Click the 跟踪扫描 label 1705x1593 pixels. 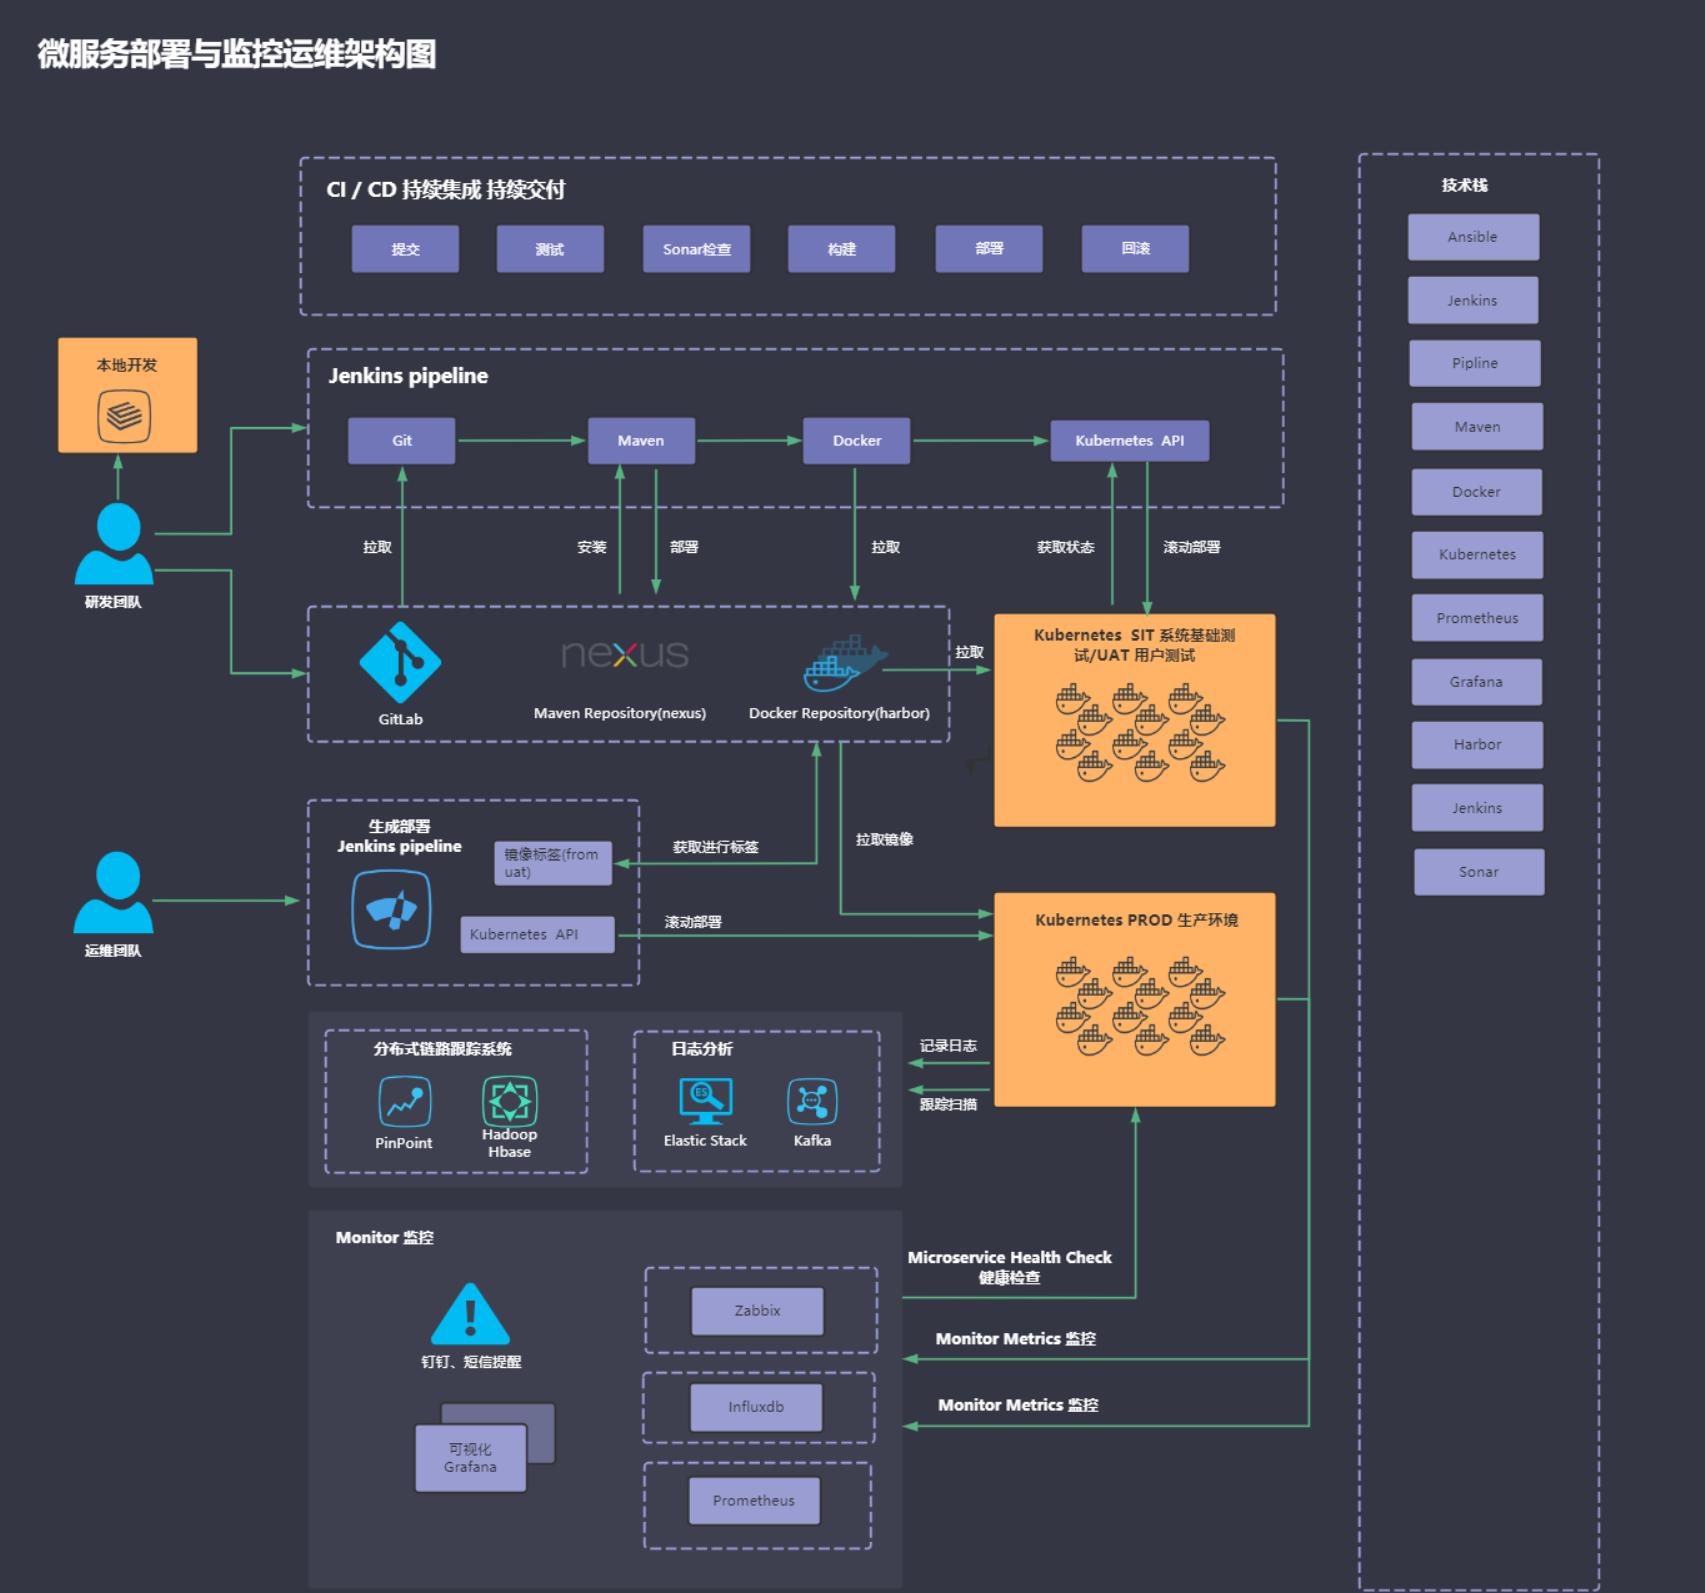(x=949, y=1104)
